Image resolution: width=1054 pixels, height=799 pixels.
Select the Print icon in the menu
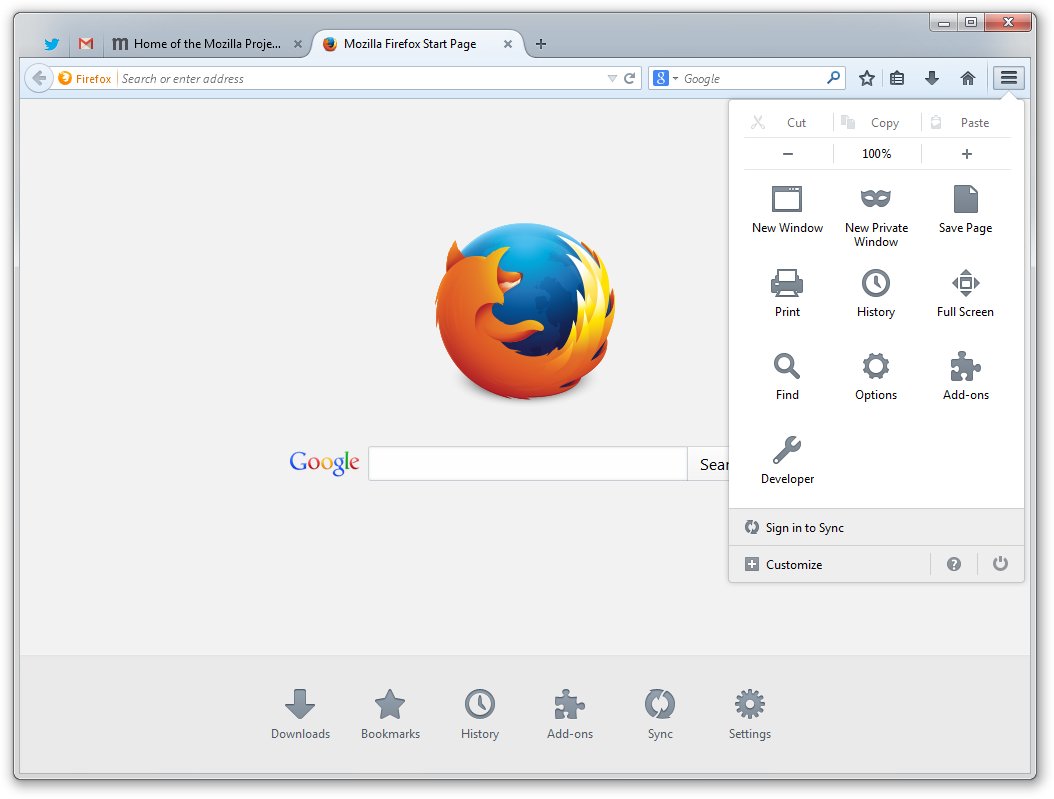[786, 292]
